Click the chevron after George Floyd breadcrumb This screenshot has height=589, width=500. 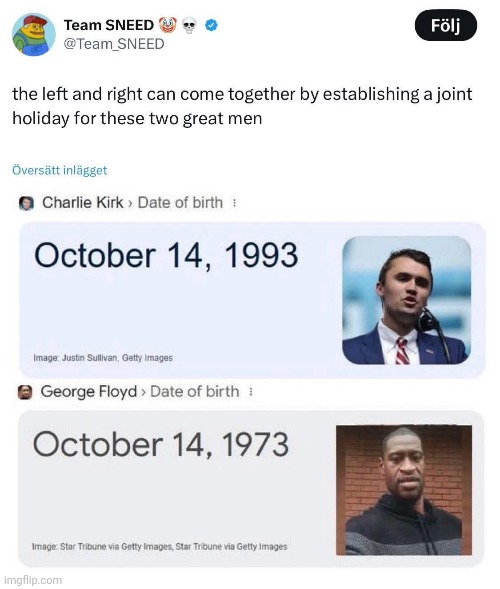pyautogui.click(x=143, y=392)
